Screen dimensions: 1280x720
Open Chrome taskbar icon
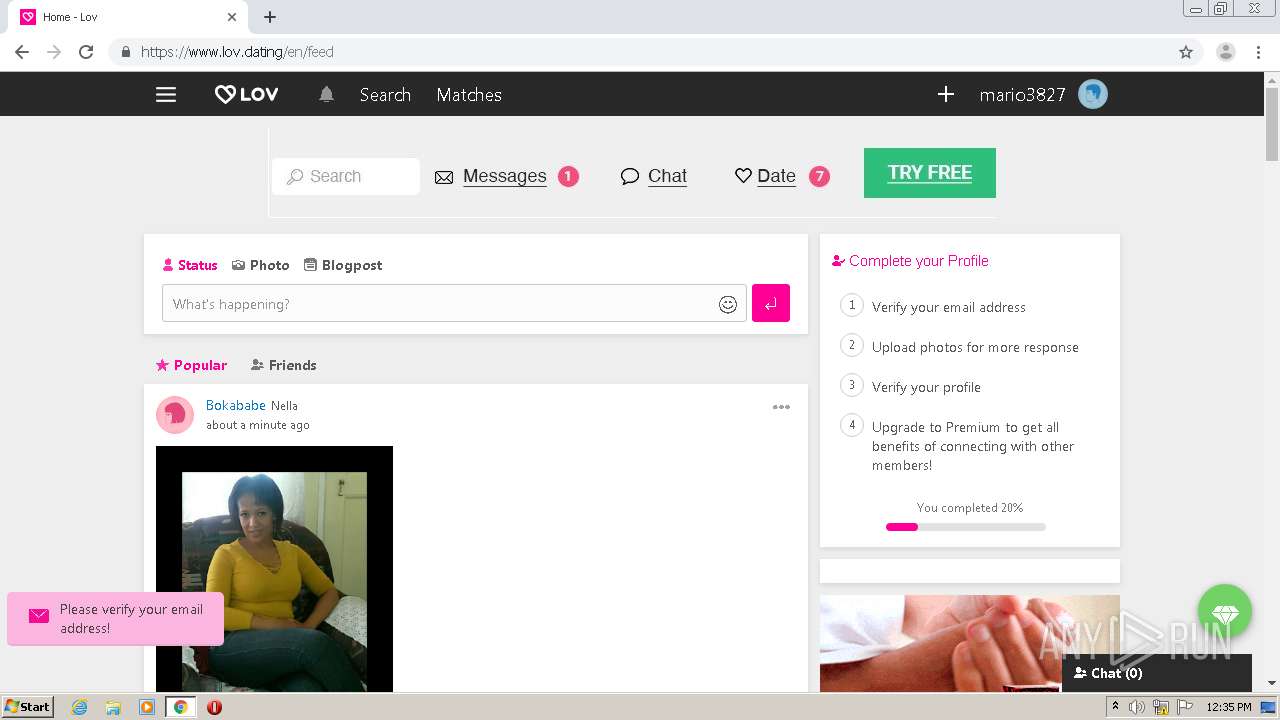(180, 707)
